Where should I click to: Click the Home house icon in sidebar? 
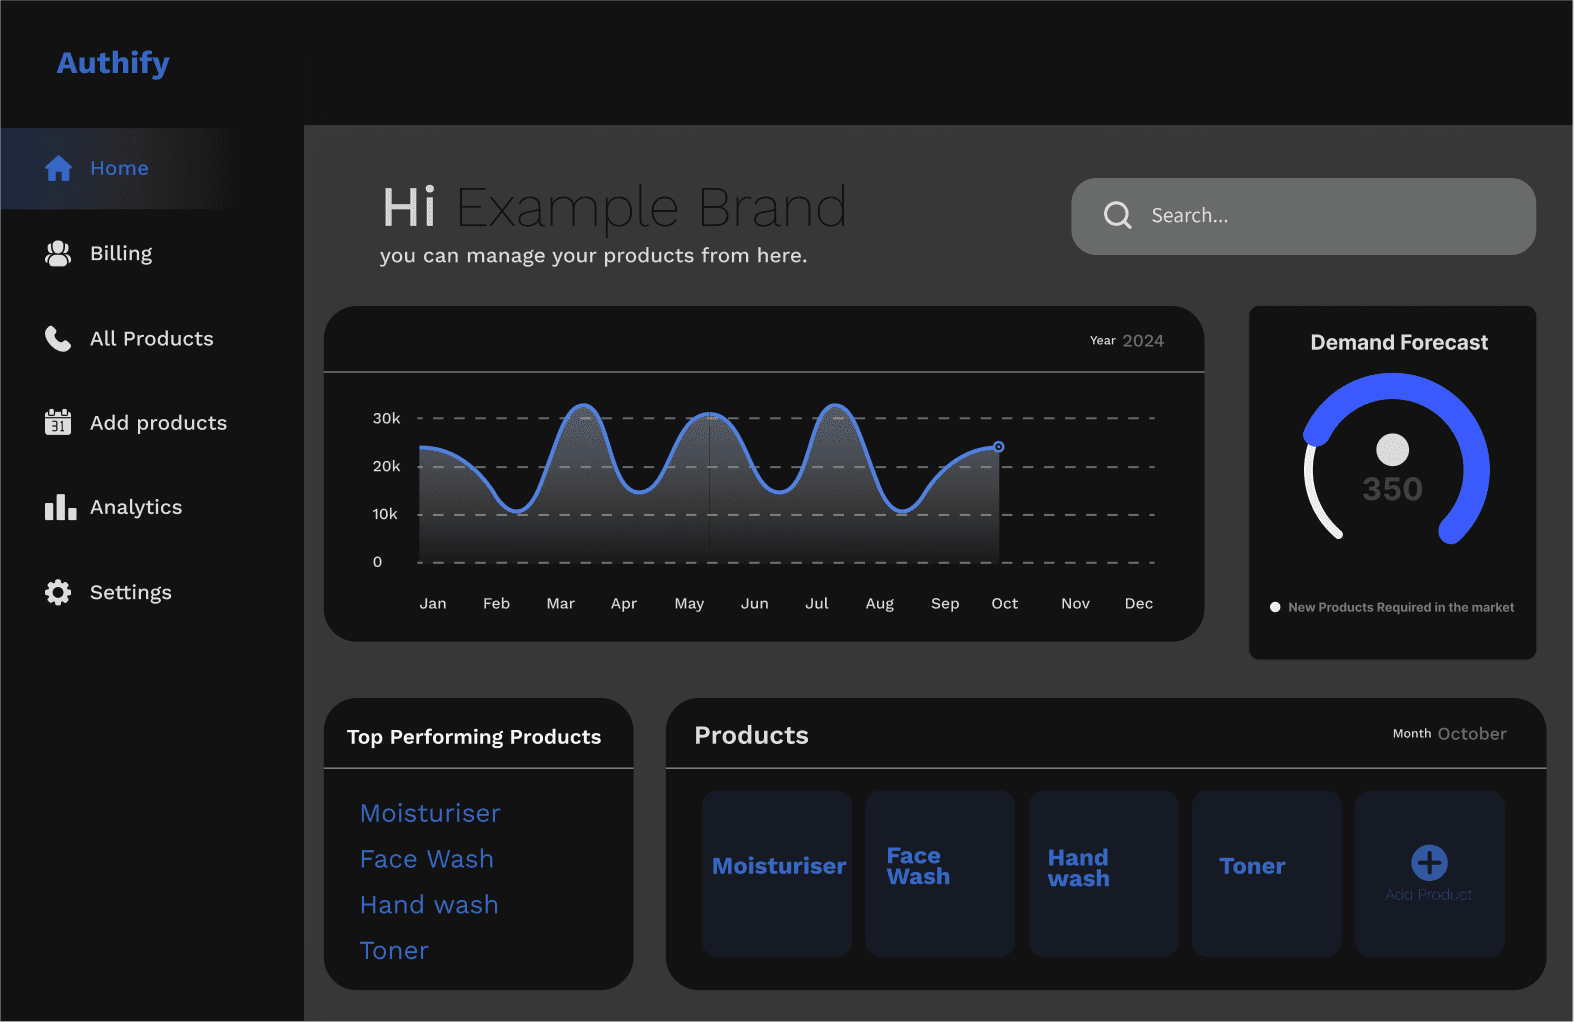pos(59,168)
